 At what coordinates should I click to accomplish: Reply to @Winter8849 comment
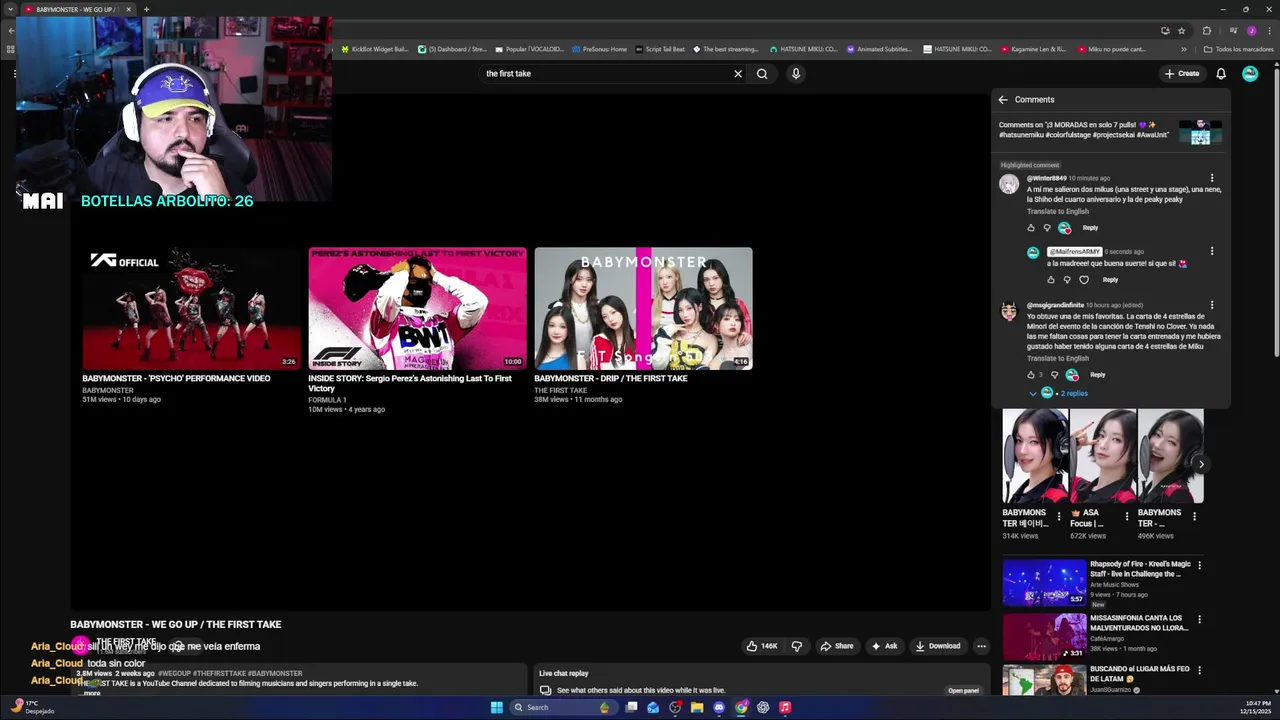[x=1090, y=228]
